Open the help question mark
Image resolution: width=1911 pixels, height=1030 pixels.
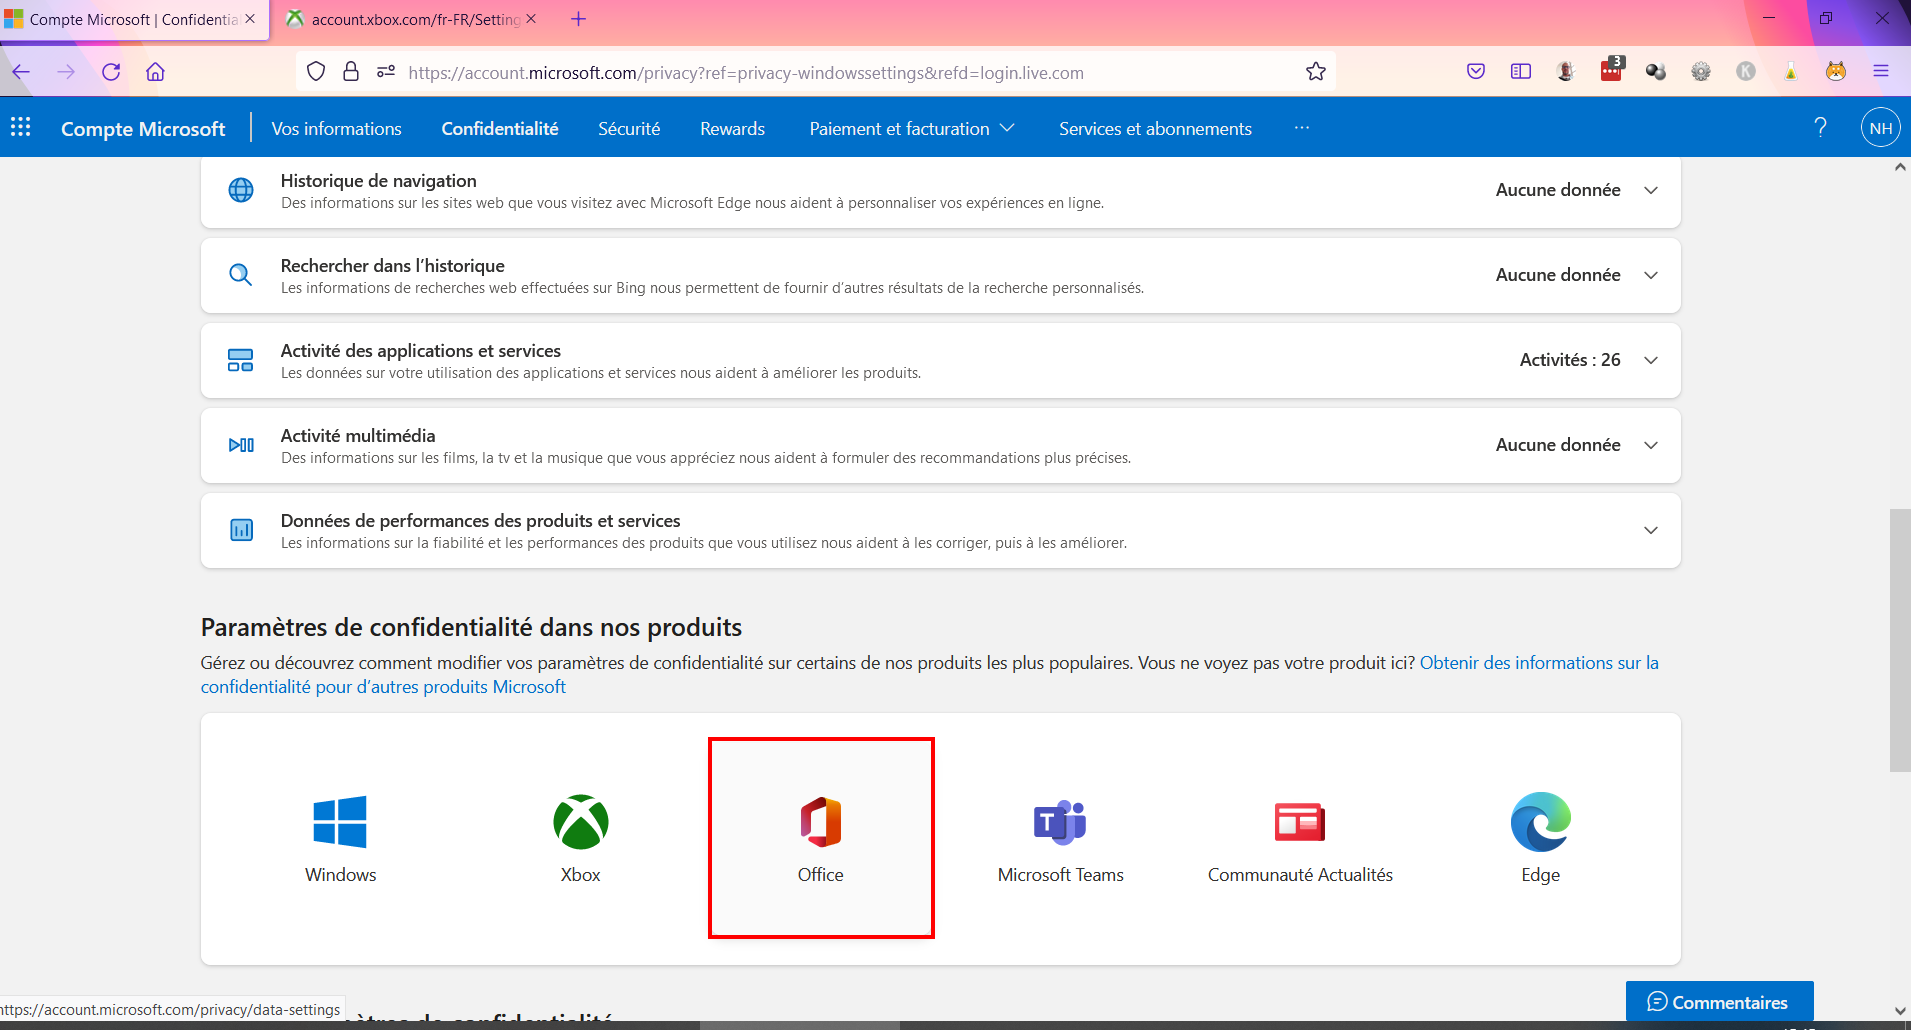pos(1820,127)
